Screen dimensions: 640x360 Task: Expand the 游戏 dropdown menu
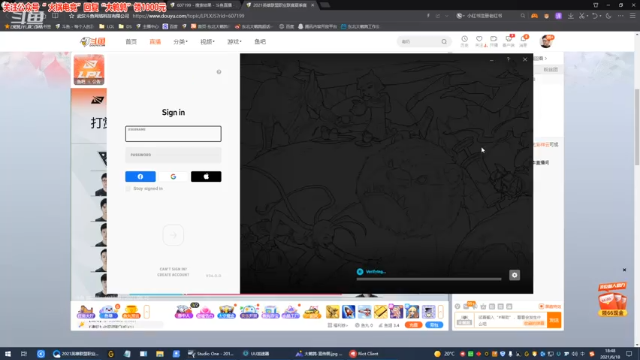coord(234,42)
